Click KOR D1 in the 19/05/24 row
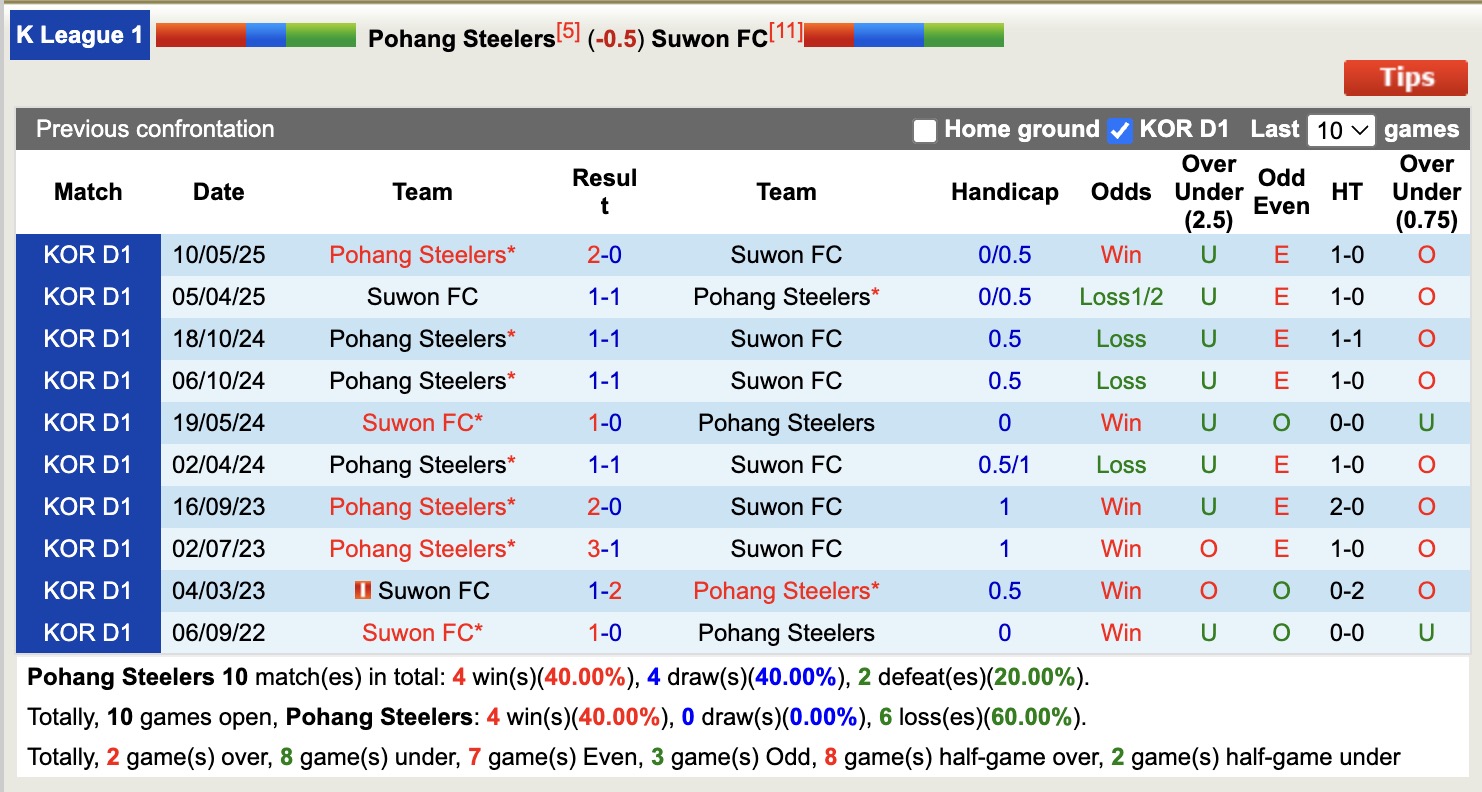The width and height of the screenshot is (1482, 792). pyautogui.click(x=88, y=423)
